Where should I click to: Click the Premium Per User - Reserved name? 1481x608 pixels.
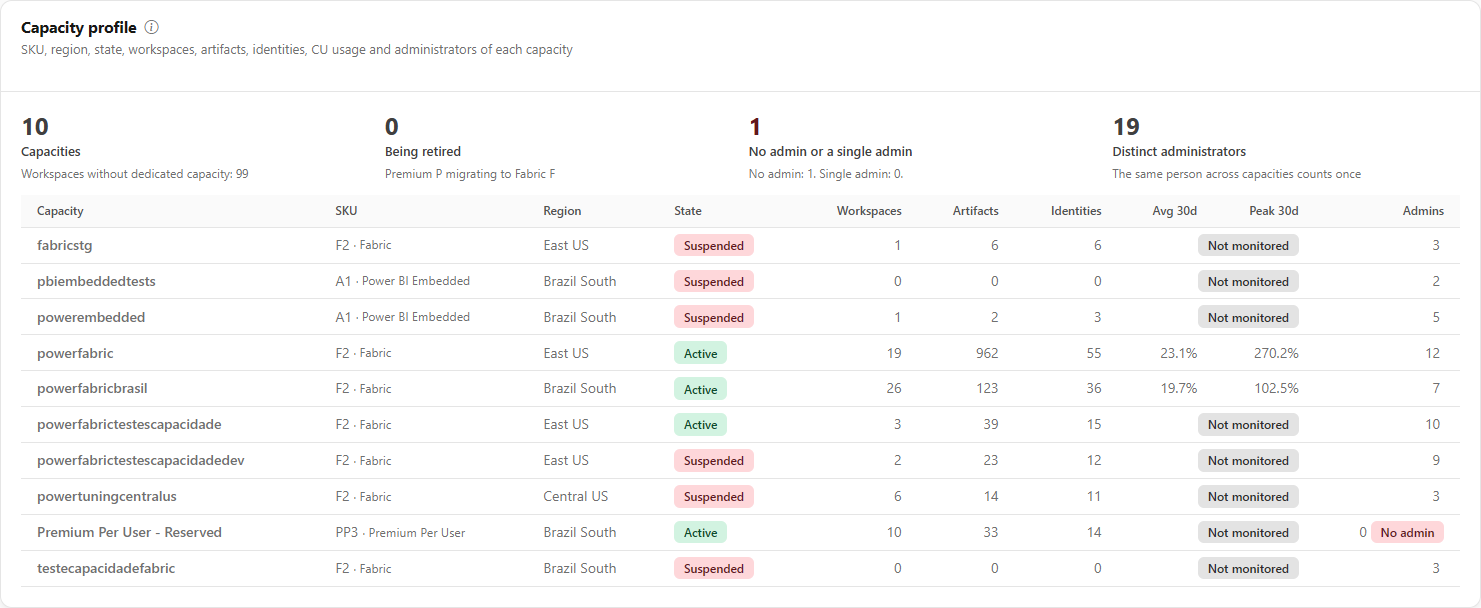pyautogui.click(x=129, y=532)
